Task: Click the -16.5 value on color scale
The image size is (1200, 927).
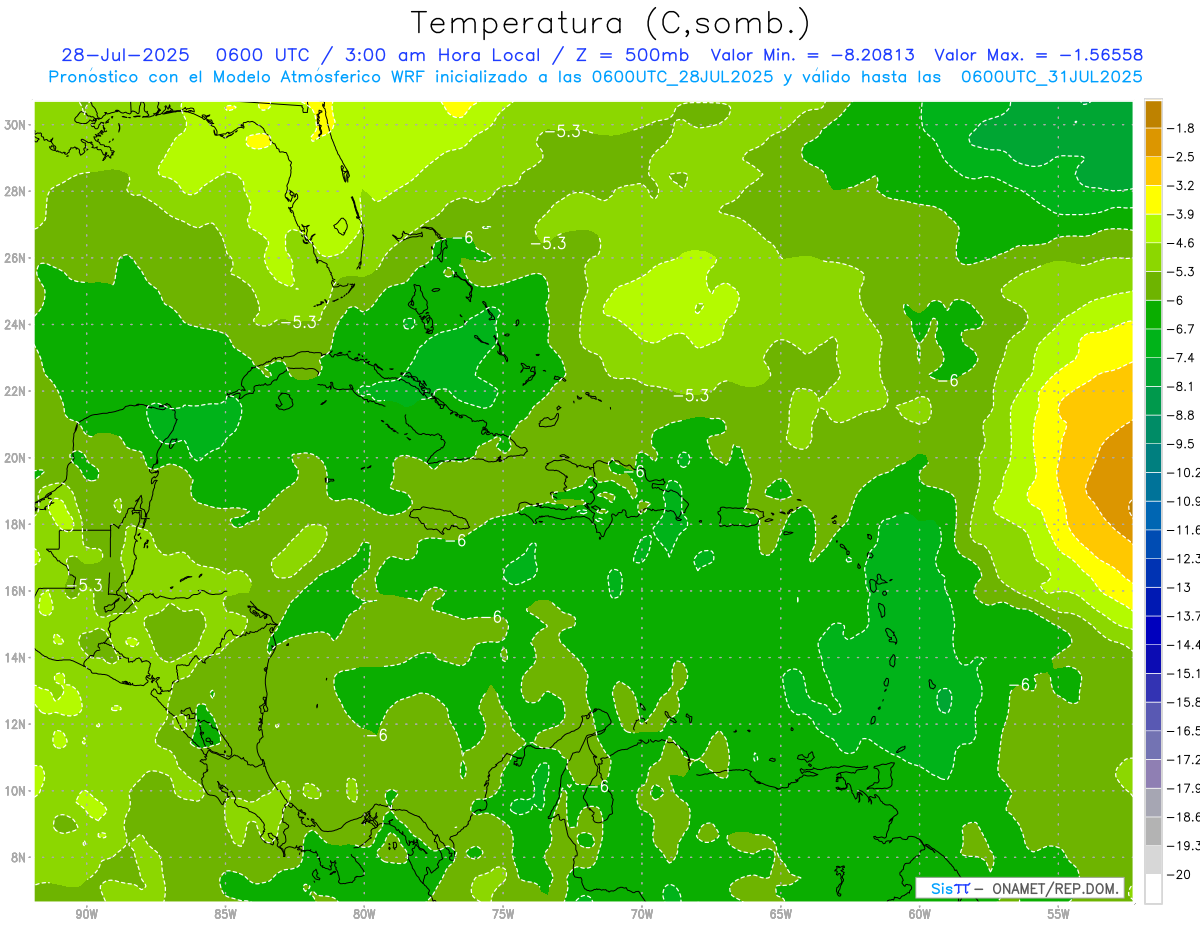Action: coord(1183,731)
